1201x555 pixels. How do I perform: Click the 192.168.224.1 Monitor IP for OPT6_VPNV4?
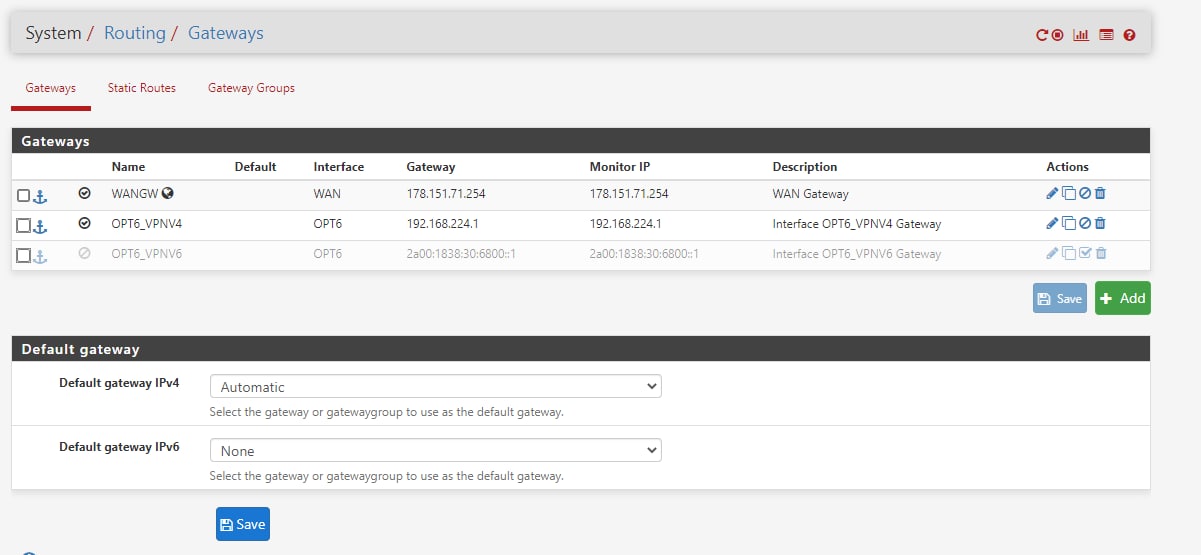[x=625, y=224]
